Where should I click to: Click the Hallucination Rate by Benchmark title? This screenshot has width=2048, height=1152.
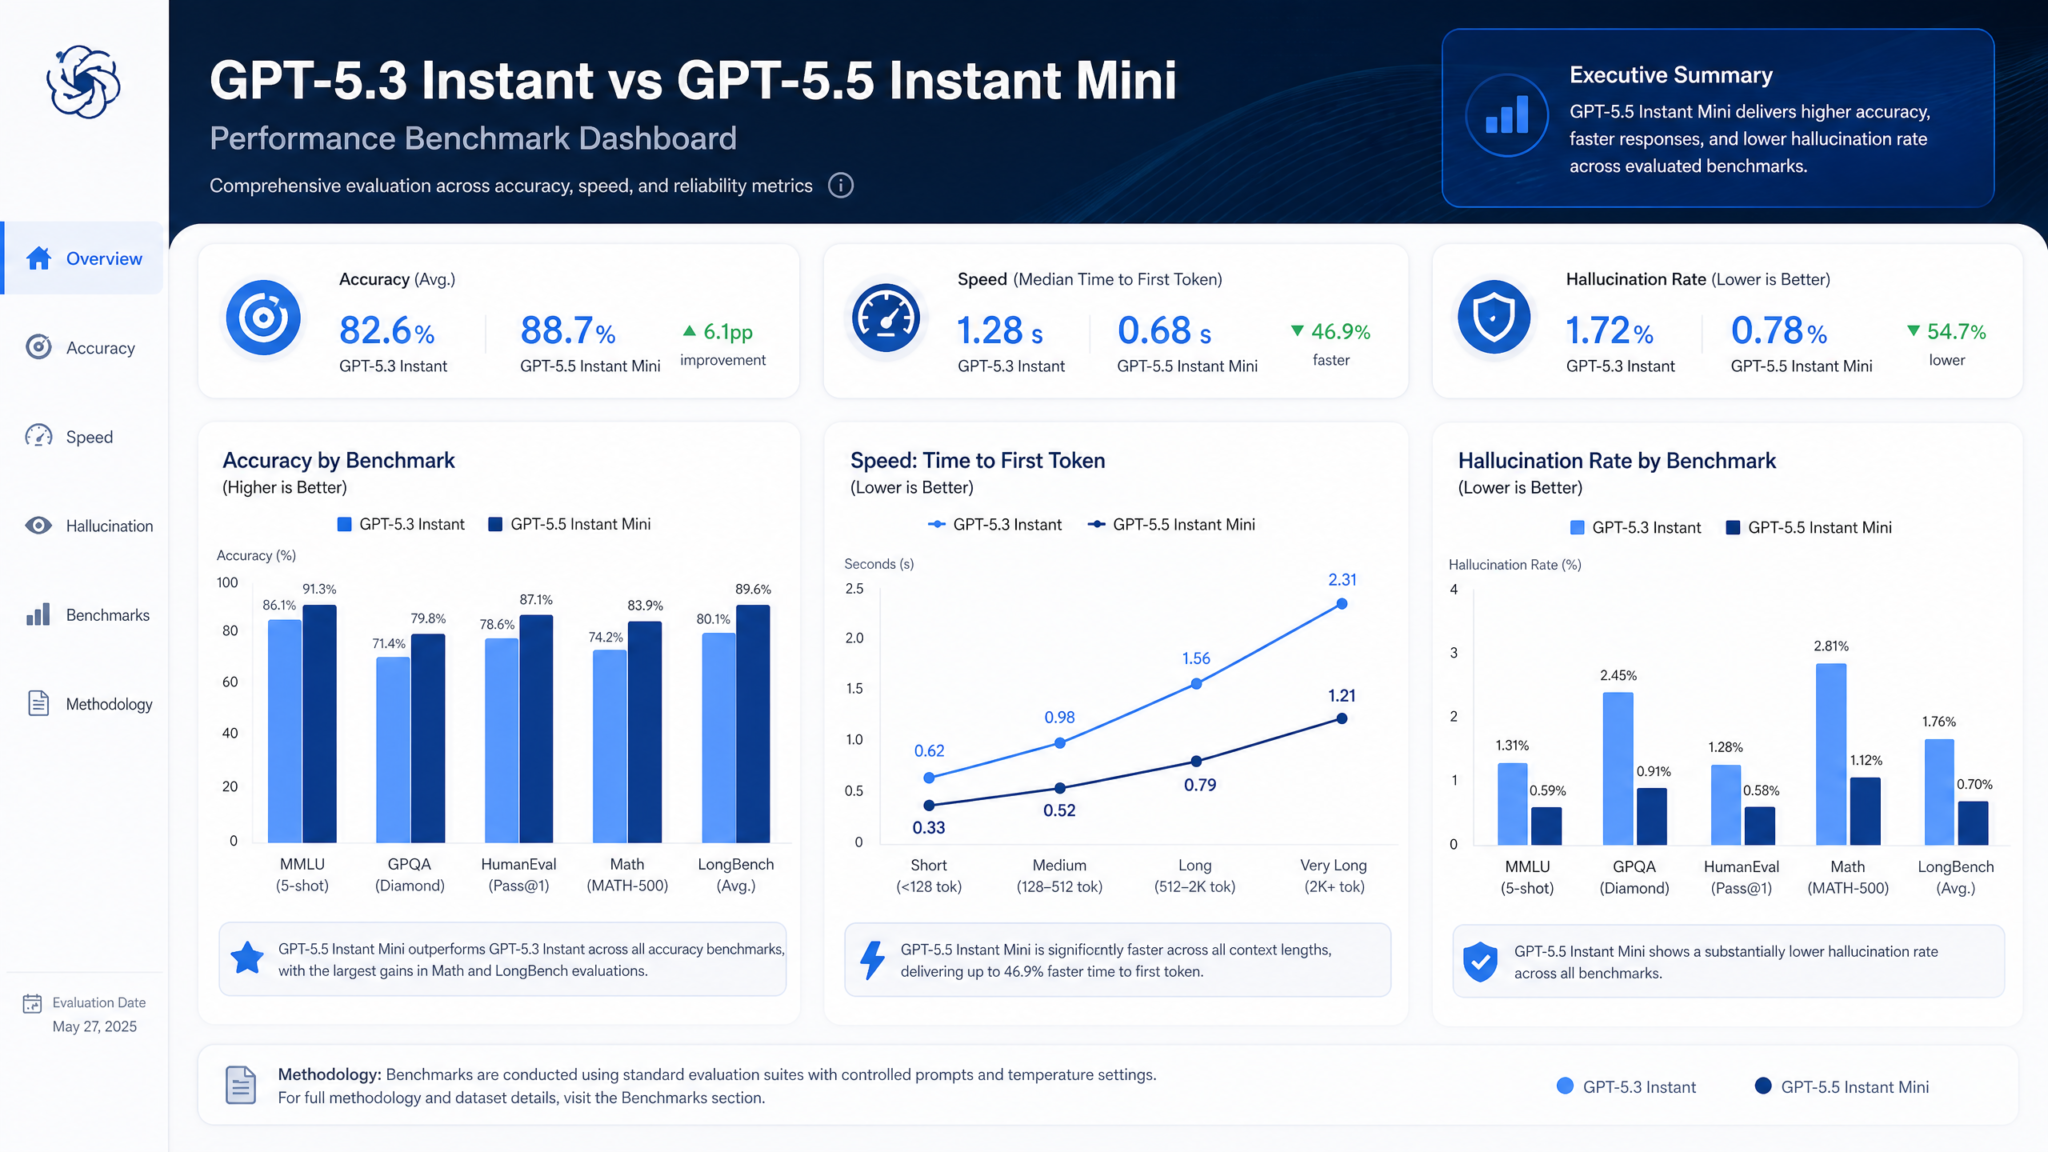click(1617, 460)
